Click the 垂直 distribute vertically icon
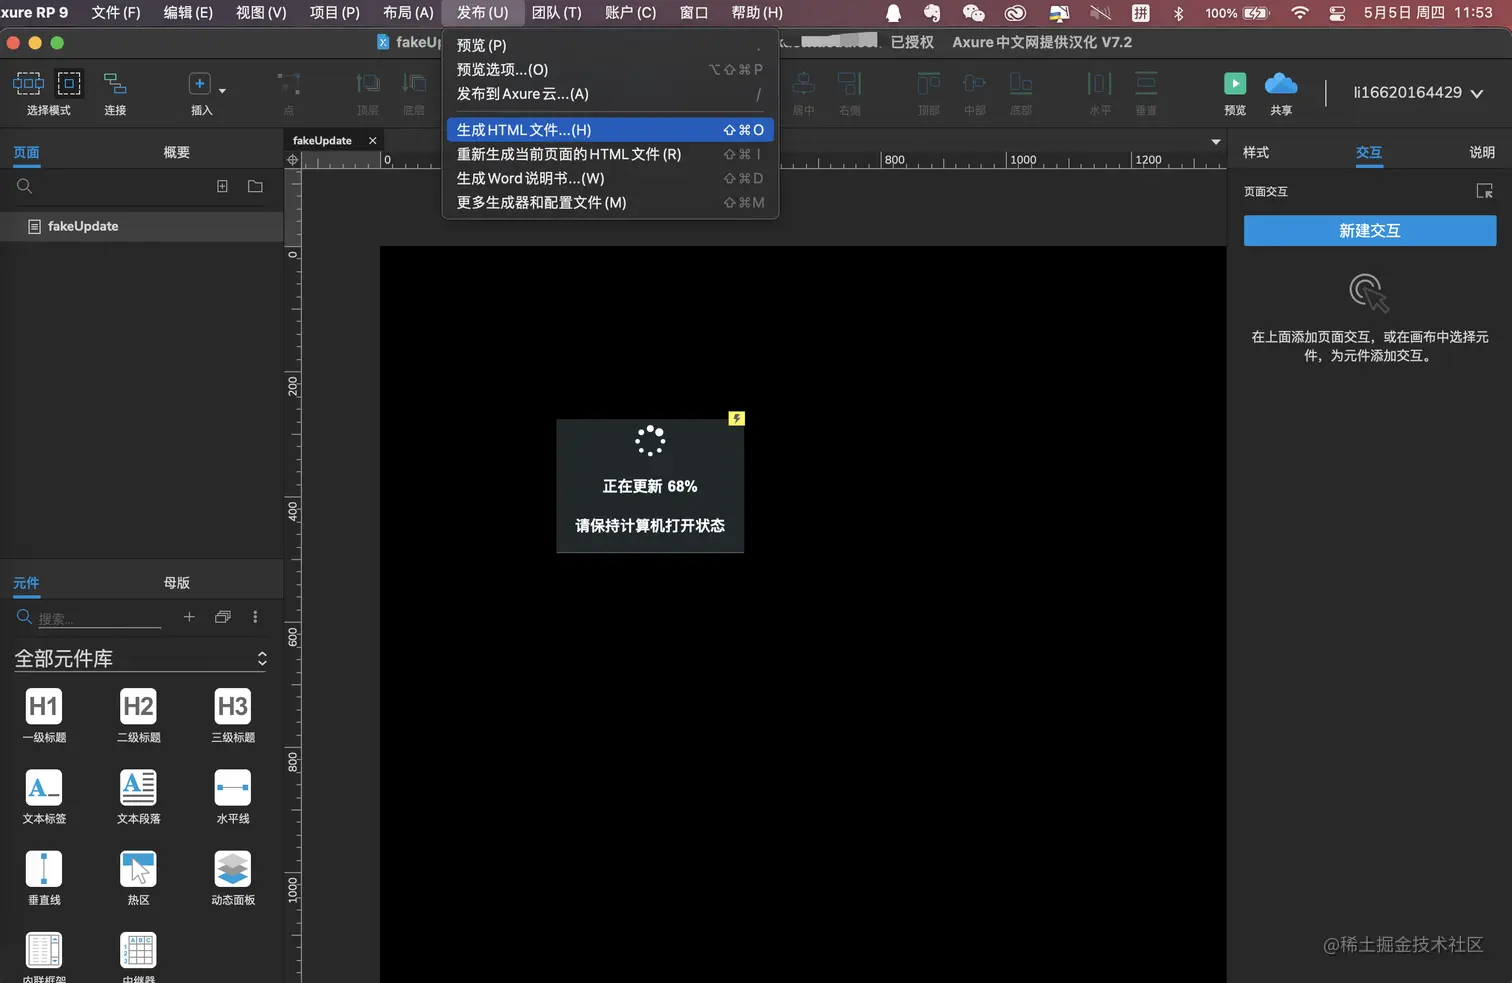The height and width of the screenshot is (983, 1512). (x=1146, y=84)
